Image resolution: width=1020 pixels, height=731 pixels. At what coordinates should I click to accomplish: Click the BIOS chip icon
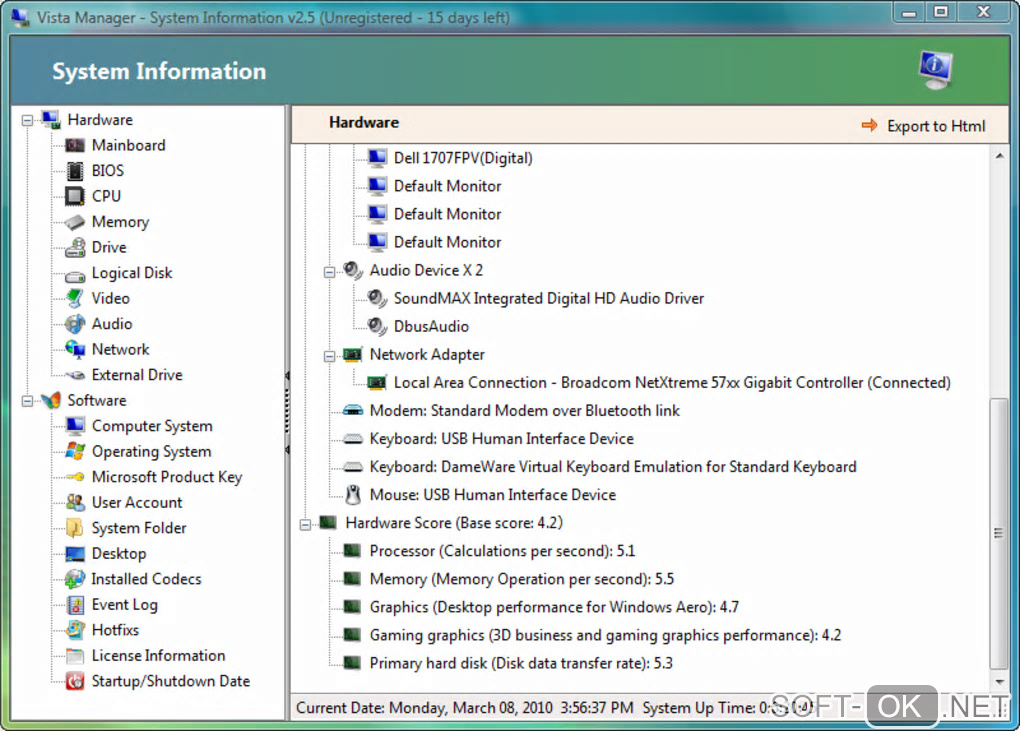tap(75, 170)
